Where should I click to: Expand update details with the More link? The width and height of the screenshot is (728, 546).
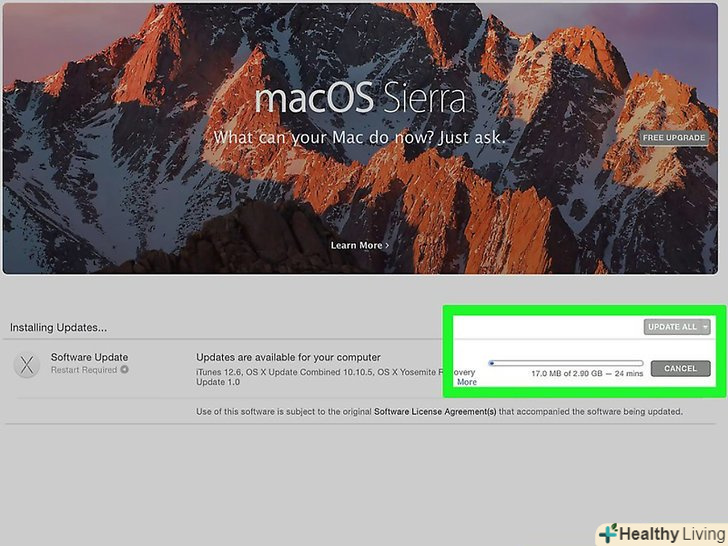tap(467, 382)
